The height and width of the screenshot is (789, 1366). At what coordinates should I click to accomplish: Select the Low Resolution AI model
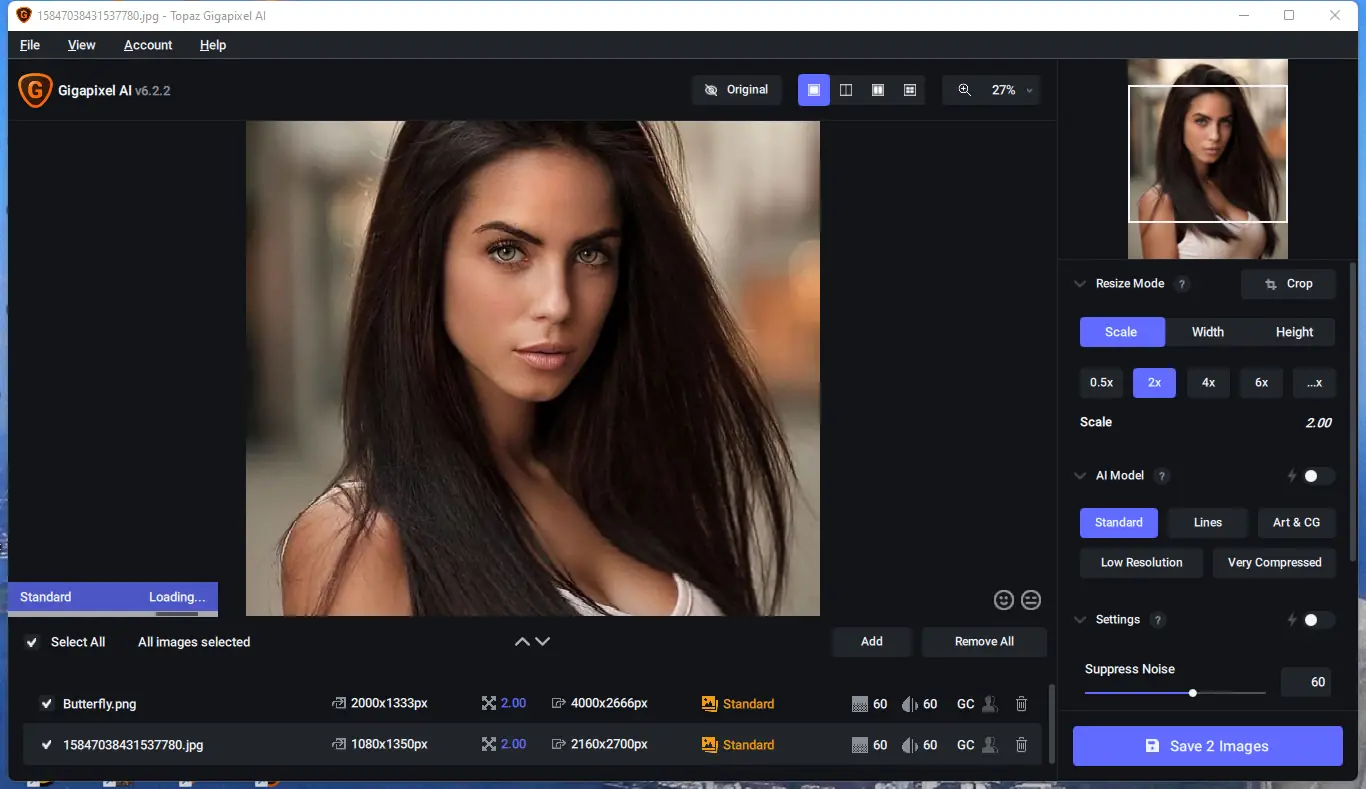tap(1142, 563)
